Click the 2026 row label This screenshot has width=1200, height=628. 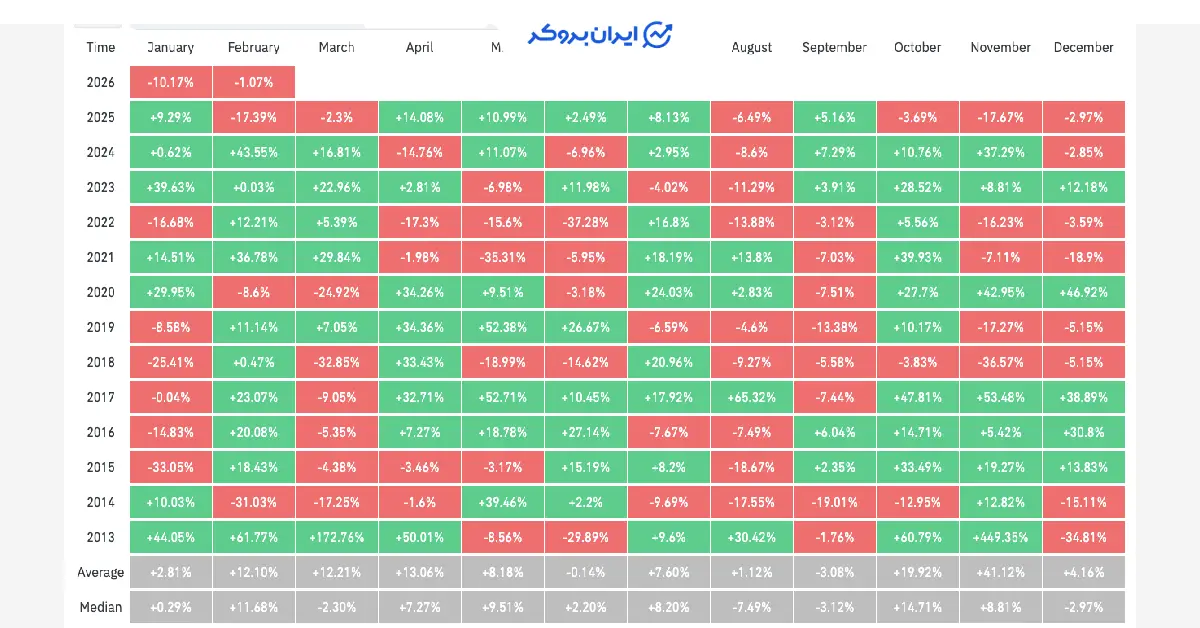tap(101, 82)
